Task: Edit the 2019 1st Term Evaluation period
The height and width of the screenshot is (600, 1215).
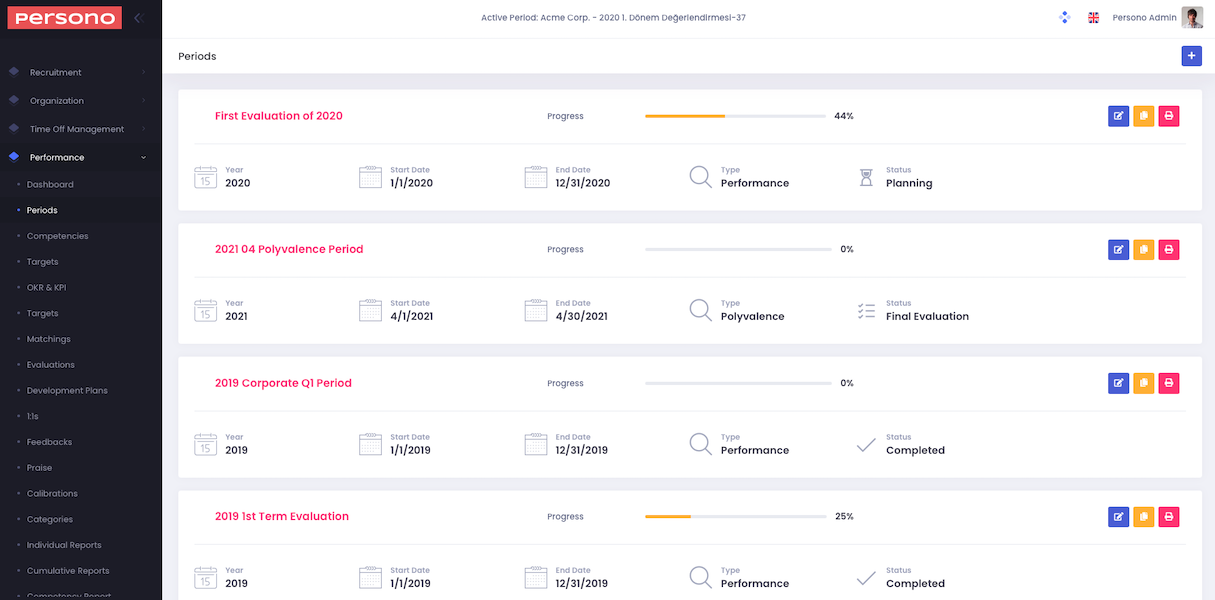Action: (x=1118, y=516)
